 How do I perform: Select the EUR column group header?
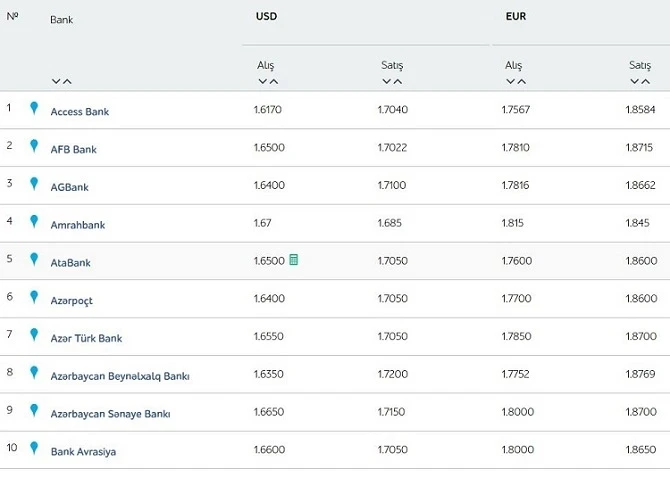click(516, 17)
